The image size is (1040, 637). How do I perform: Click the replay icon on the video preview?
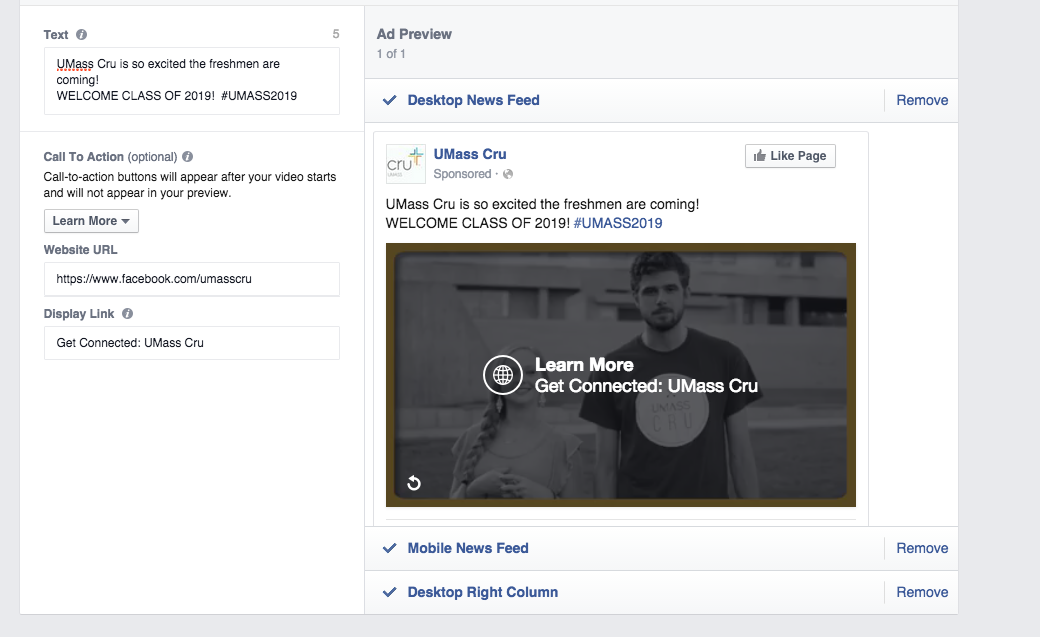tap(414, 482)
